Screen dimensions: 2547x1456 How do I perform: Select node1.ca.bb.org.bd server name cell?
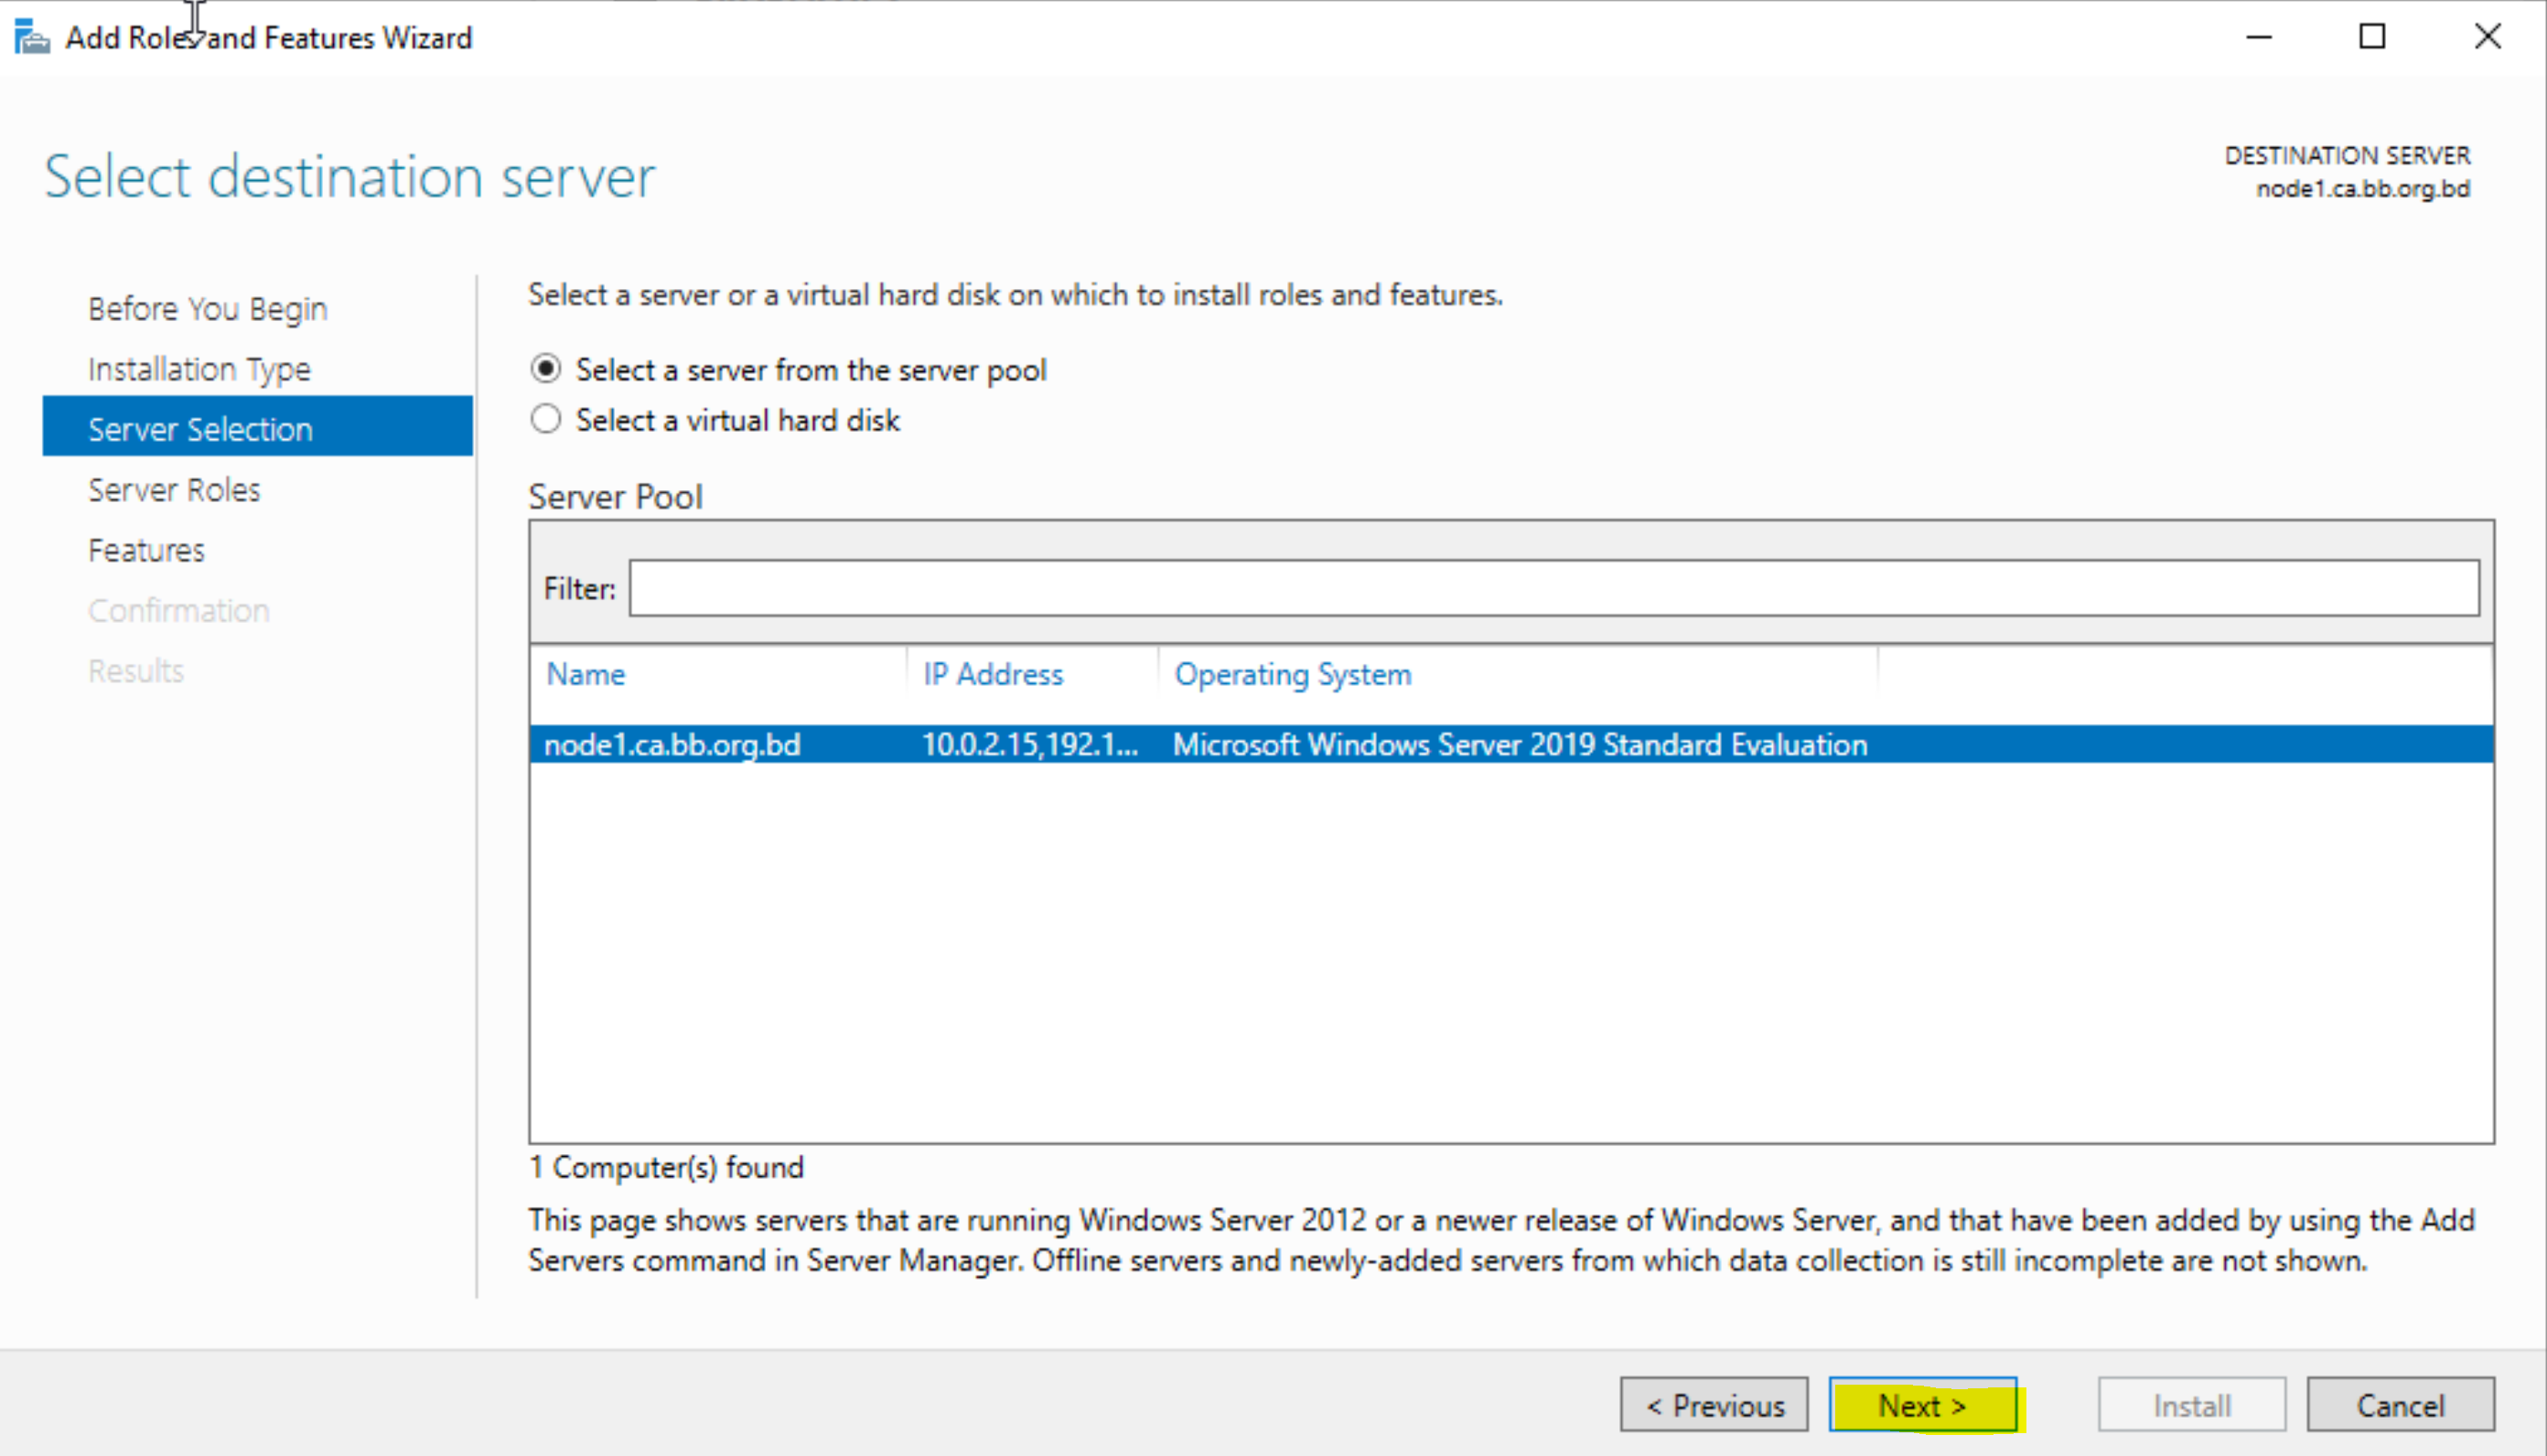point(672,745)
